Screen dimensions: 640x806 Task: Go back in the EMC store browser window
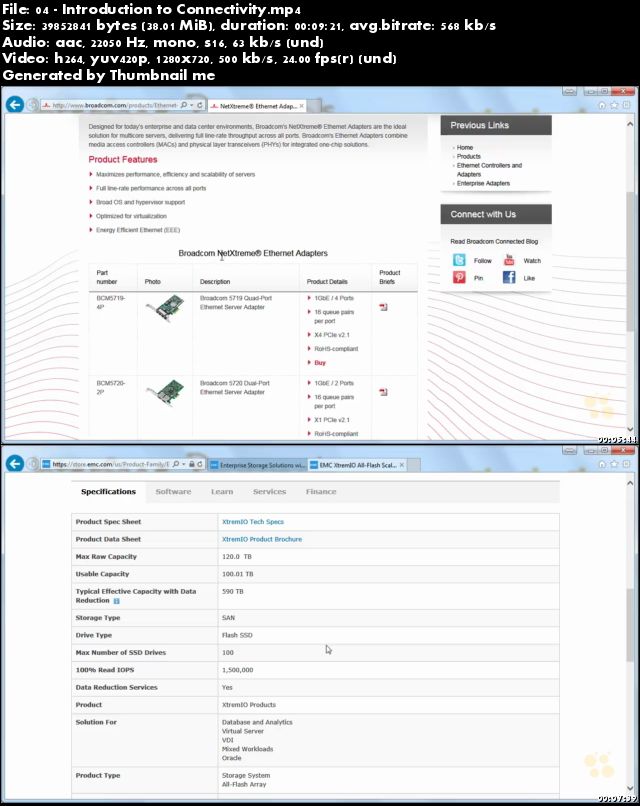[14, 464]
